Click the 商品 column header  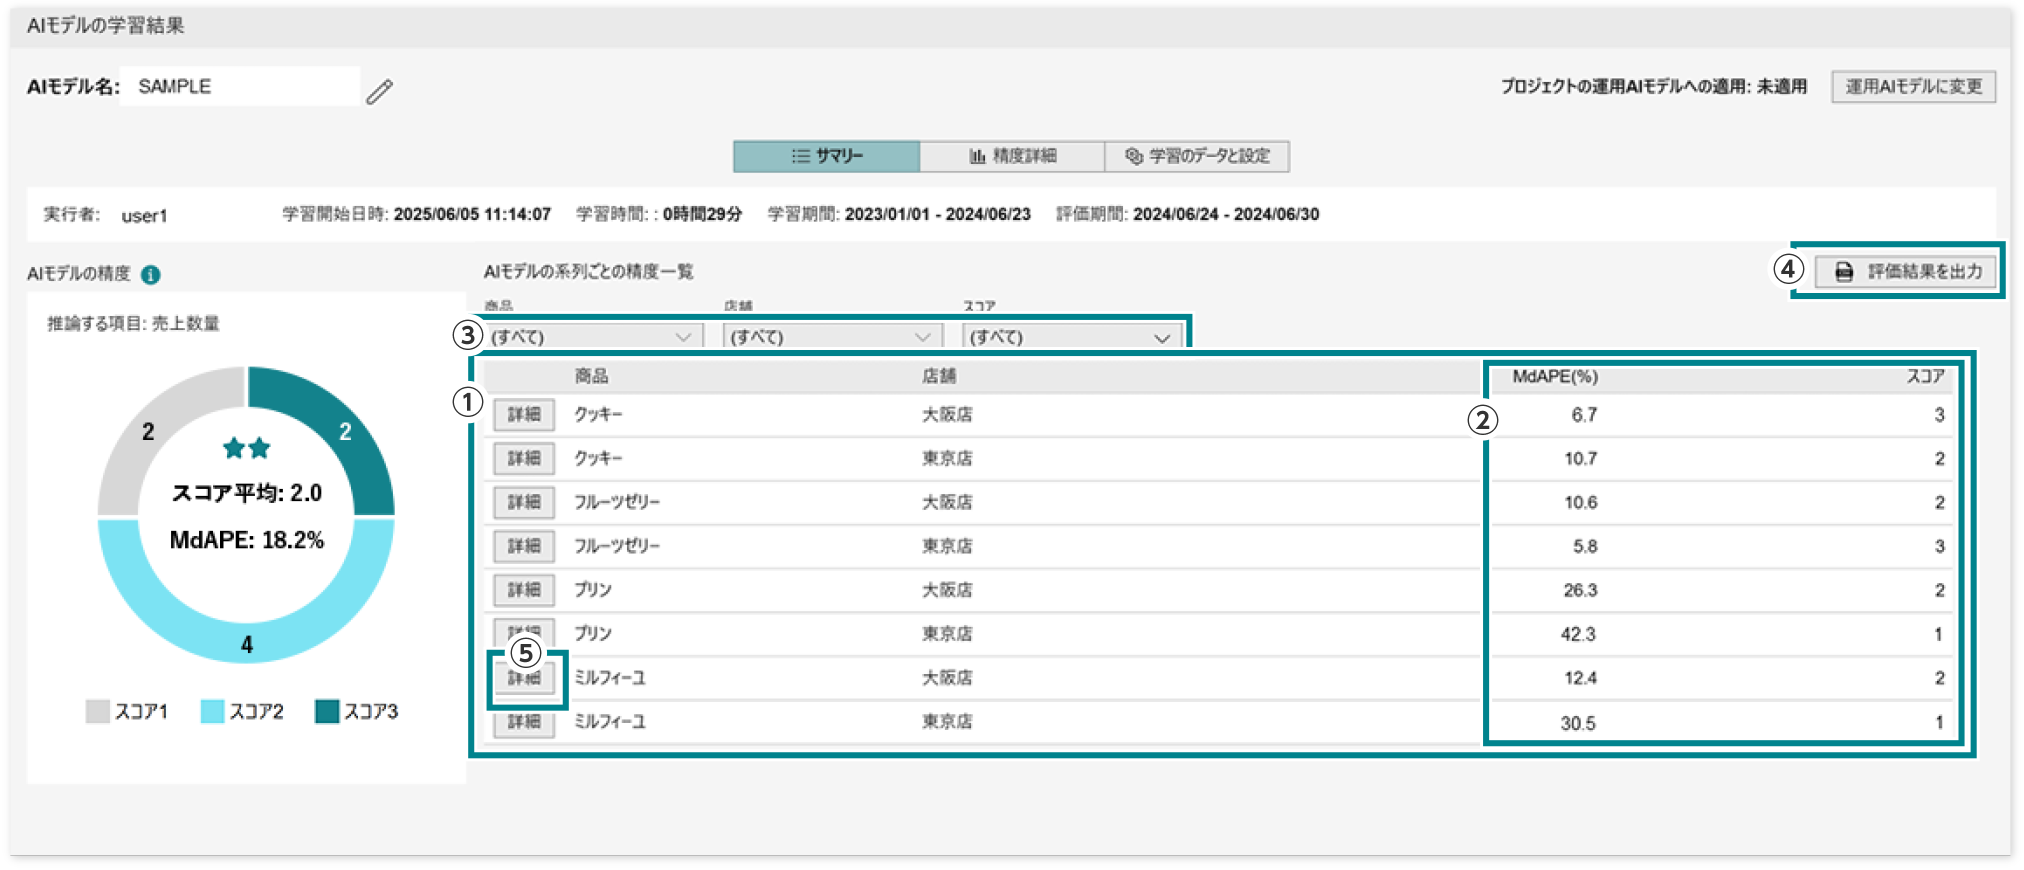click(591, 376)
